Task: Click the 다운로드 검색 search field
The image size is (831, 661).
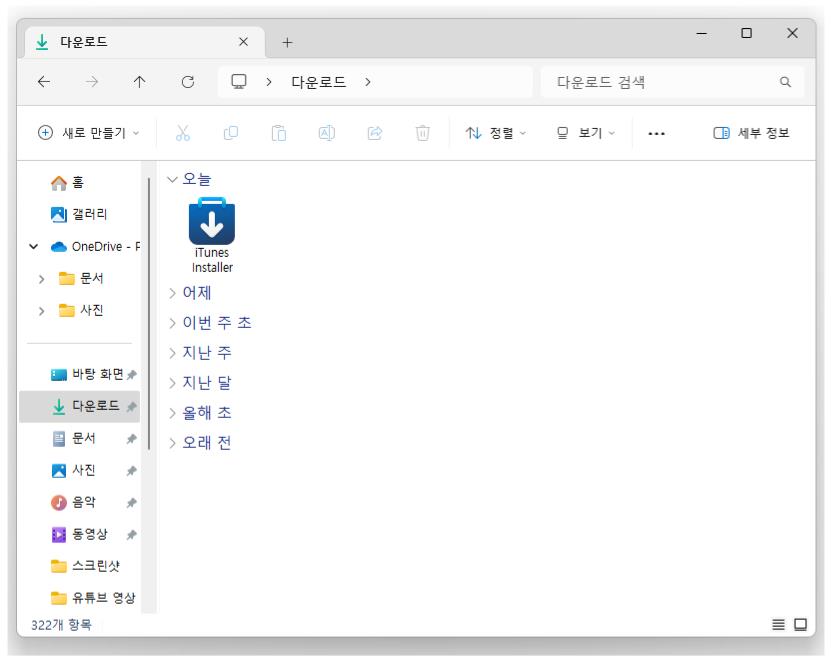Action: point(672,82)
